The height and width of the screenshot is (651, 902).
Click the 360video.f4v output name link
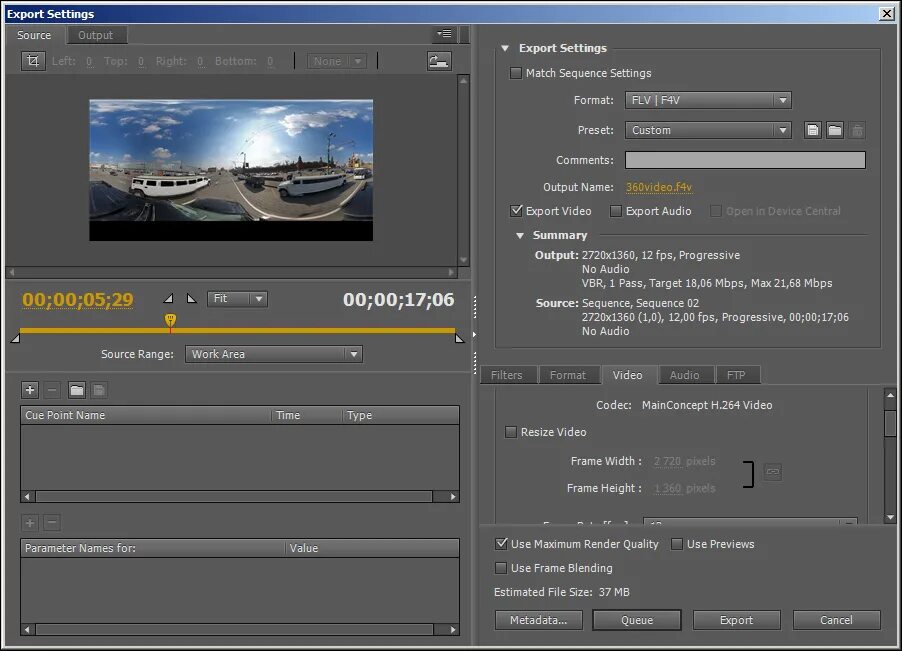658,187
